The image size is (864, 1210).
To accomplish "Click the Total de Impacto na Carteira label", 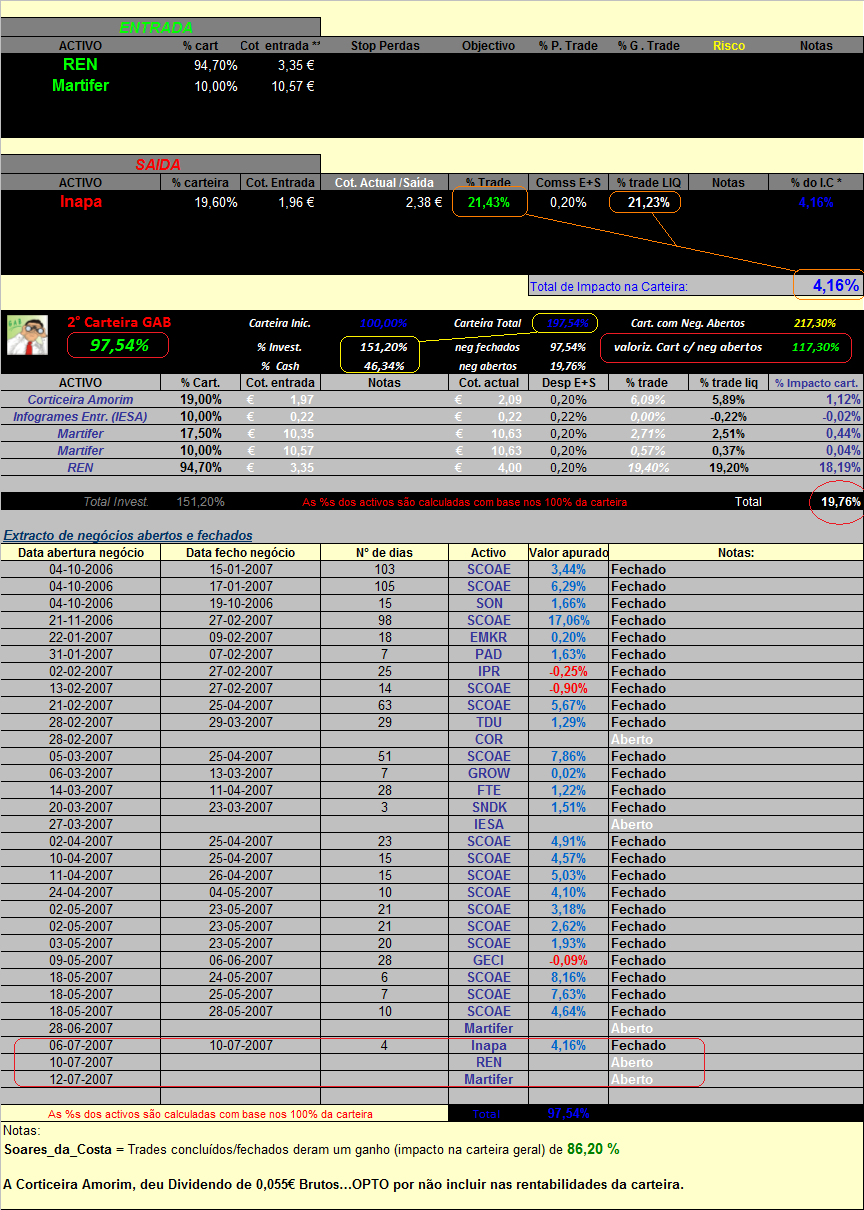I will point(608,287).
